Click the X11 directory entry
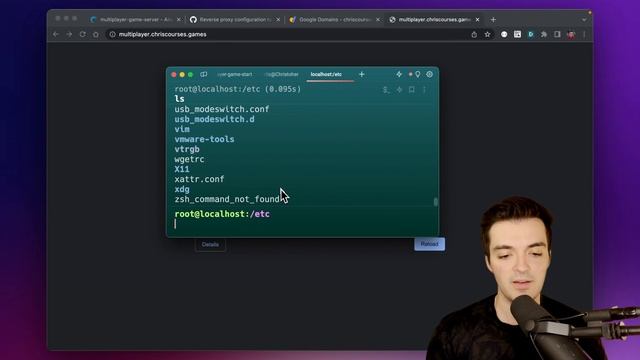 [182, 169]
